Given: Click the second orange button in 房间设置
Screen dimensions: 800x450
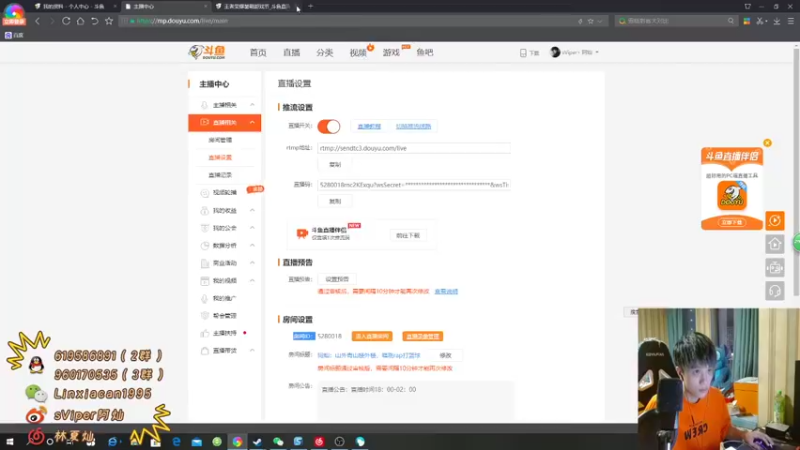Looking at the screenshot, I should pos(422,336).
